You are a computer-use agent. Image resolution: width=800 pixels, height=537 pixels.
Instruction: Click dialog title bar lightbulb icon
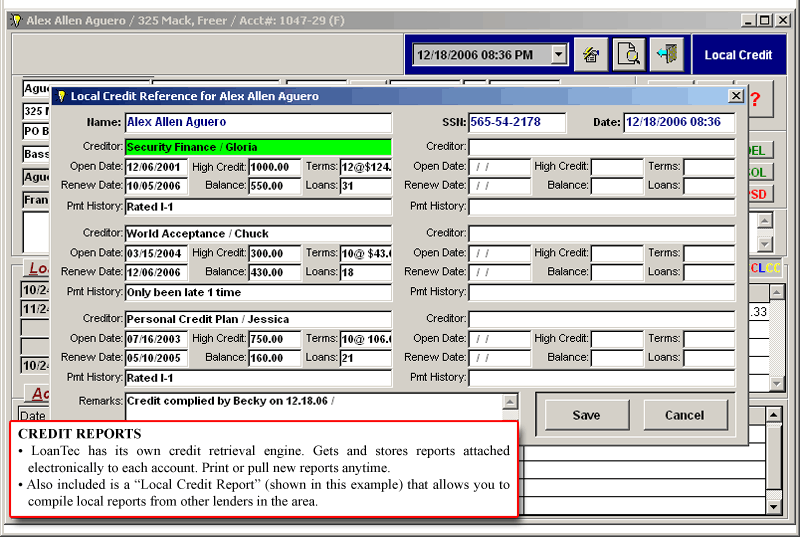(61, 96)
